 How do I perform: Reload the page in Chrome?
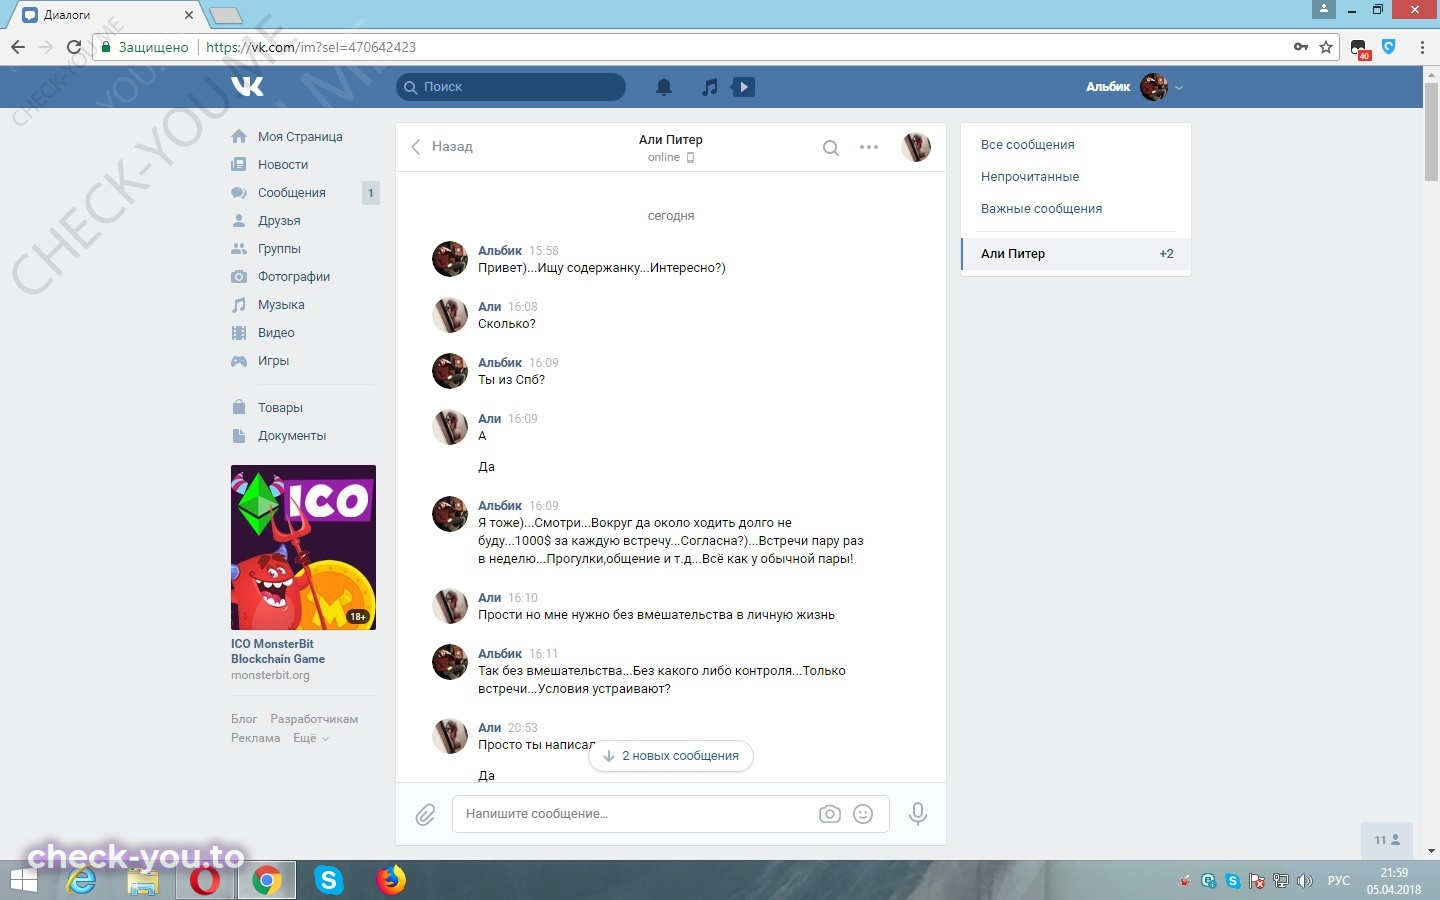tap(73, 47)
